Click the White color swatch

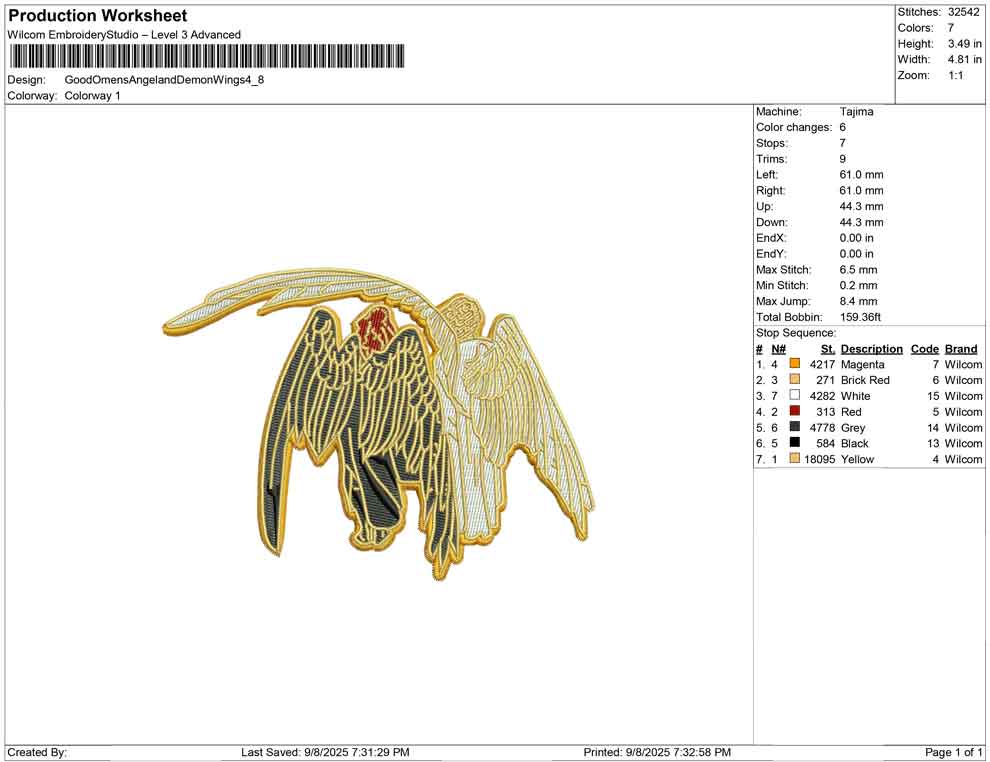click(795, 395)
